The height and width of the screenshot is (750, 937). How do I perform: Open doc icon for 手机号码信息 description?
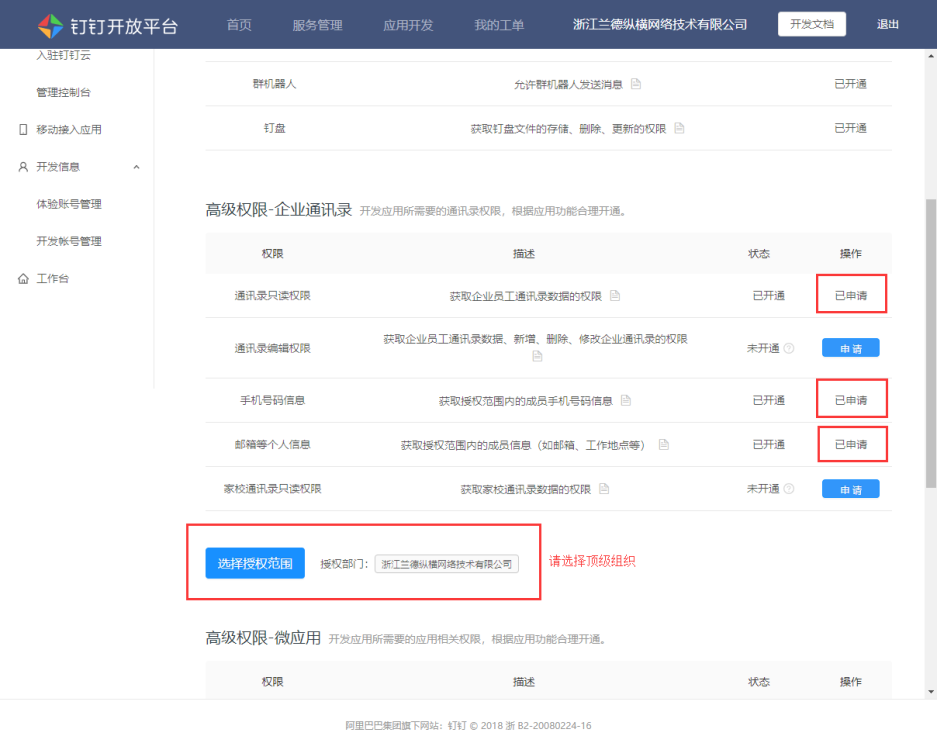[x=626, y=400]
